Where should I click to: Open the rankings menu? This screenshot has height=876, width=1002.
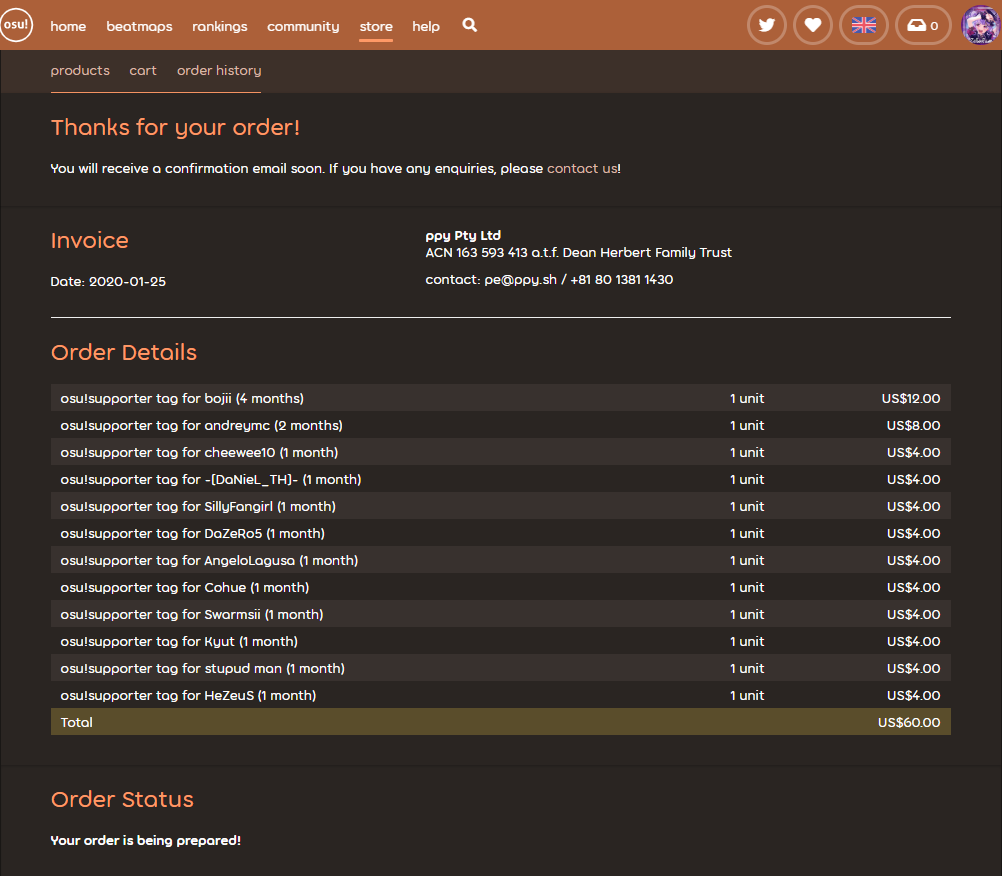click(x=220, y=26)
